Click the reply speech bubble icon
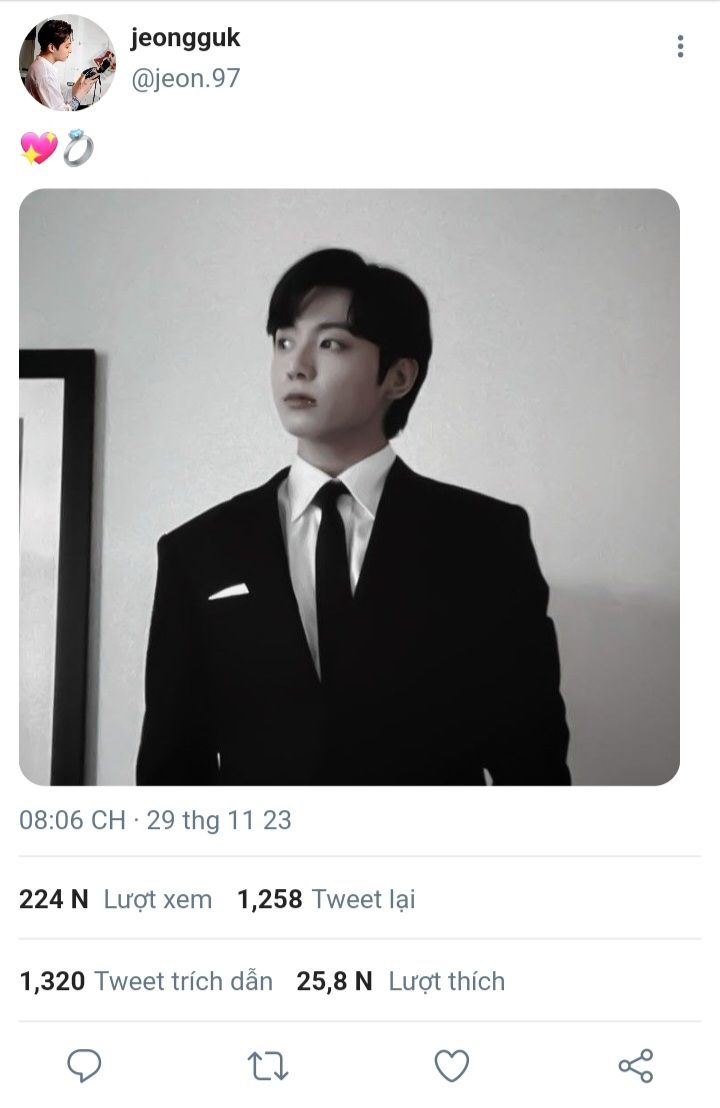 [x=84, y=1066]
